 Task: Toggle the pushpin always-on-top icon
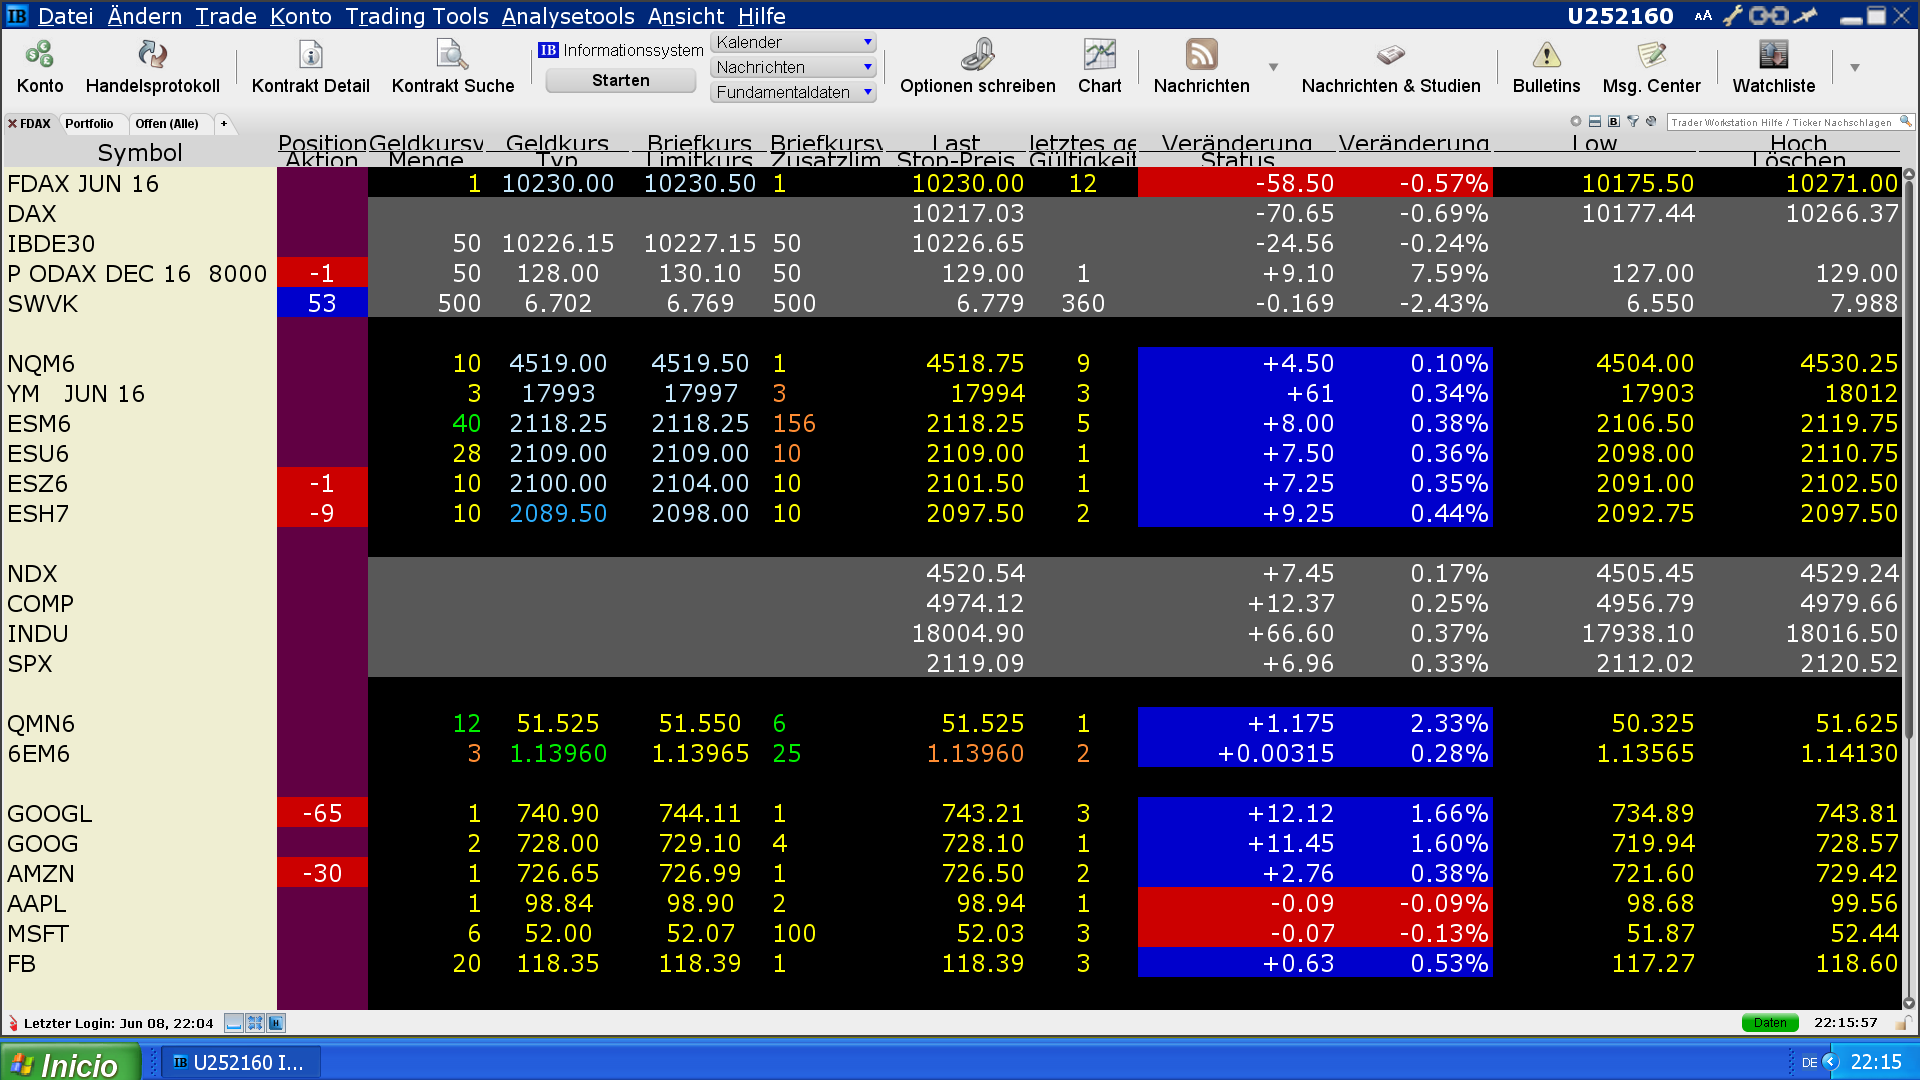pos(1805,16)
